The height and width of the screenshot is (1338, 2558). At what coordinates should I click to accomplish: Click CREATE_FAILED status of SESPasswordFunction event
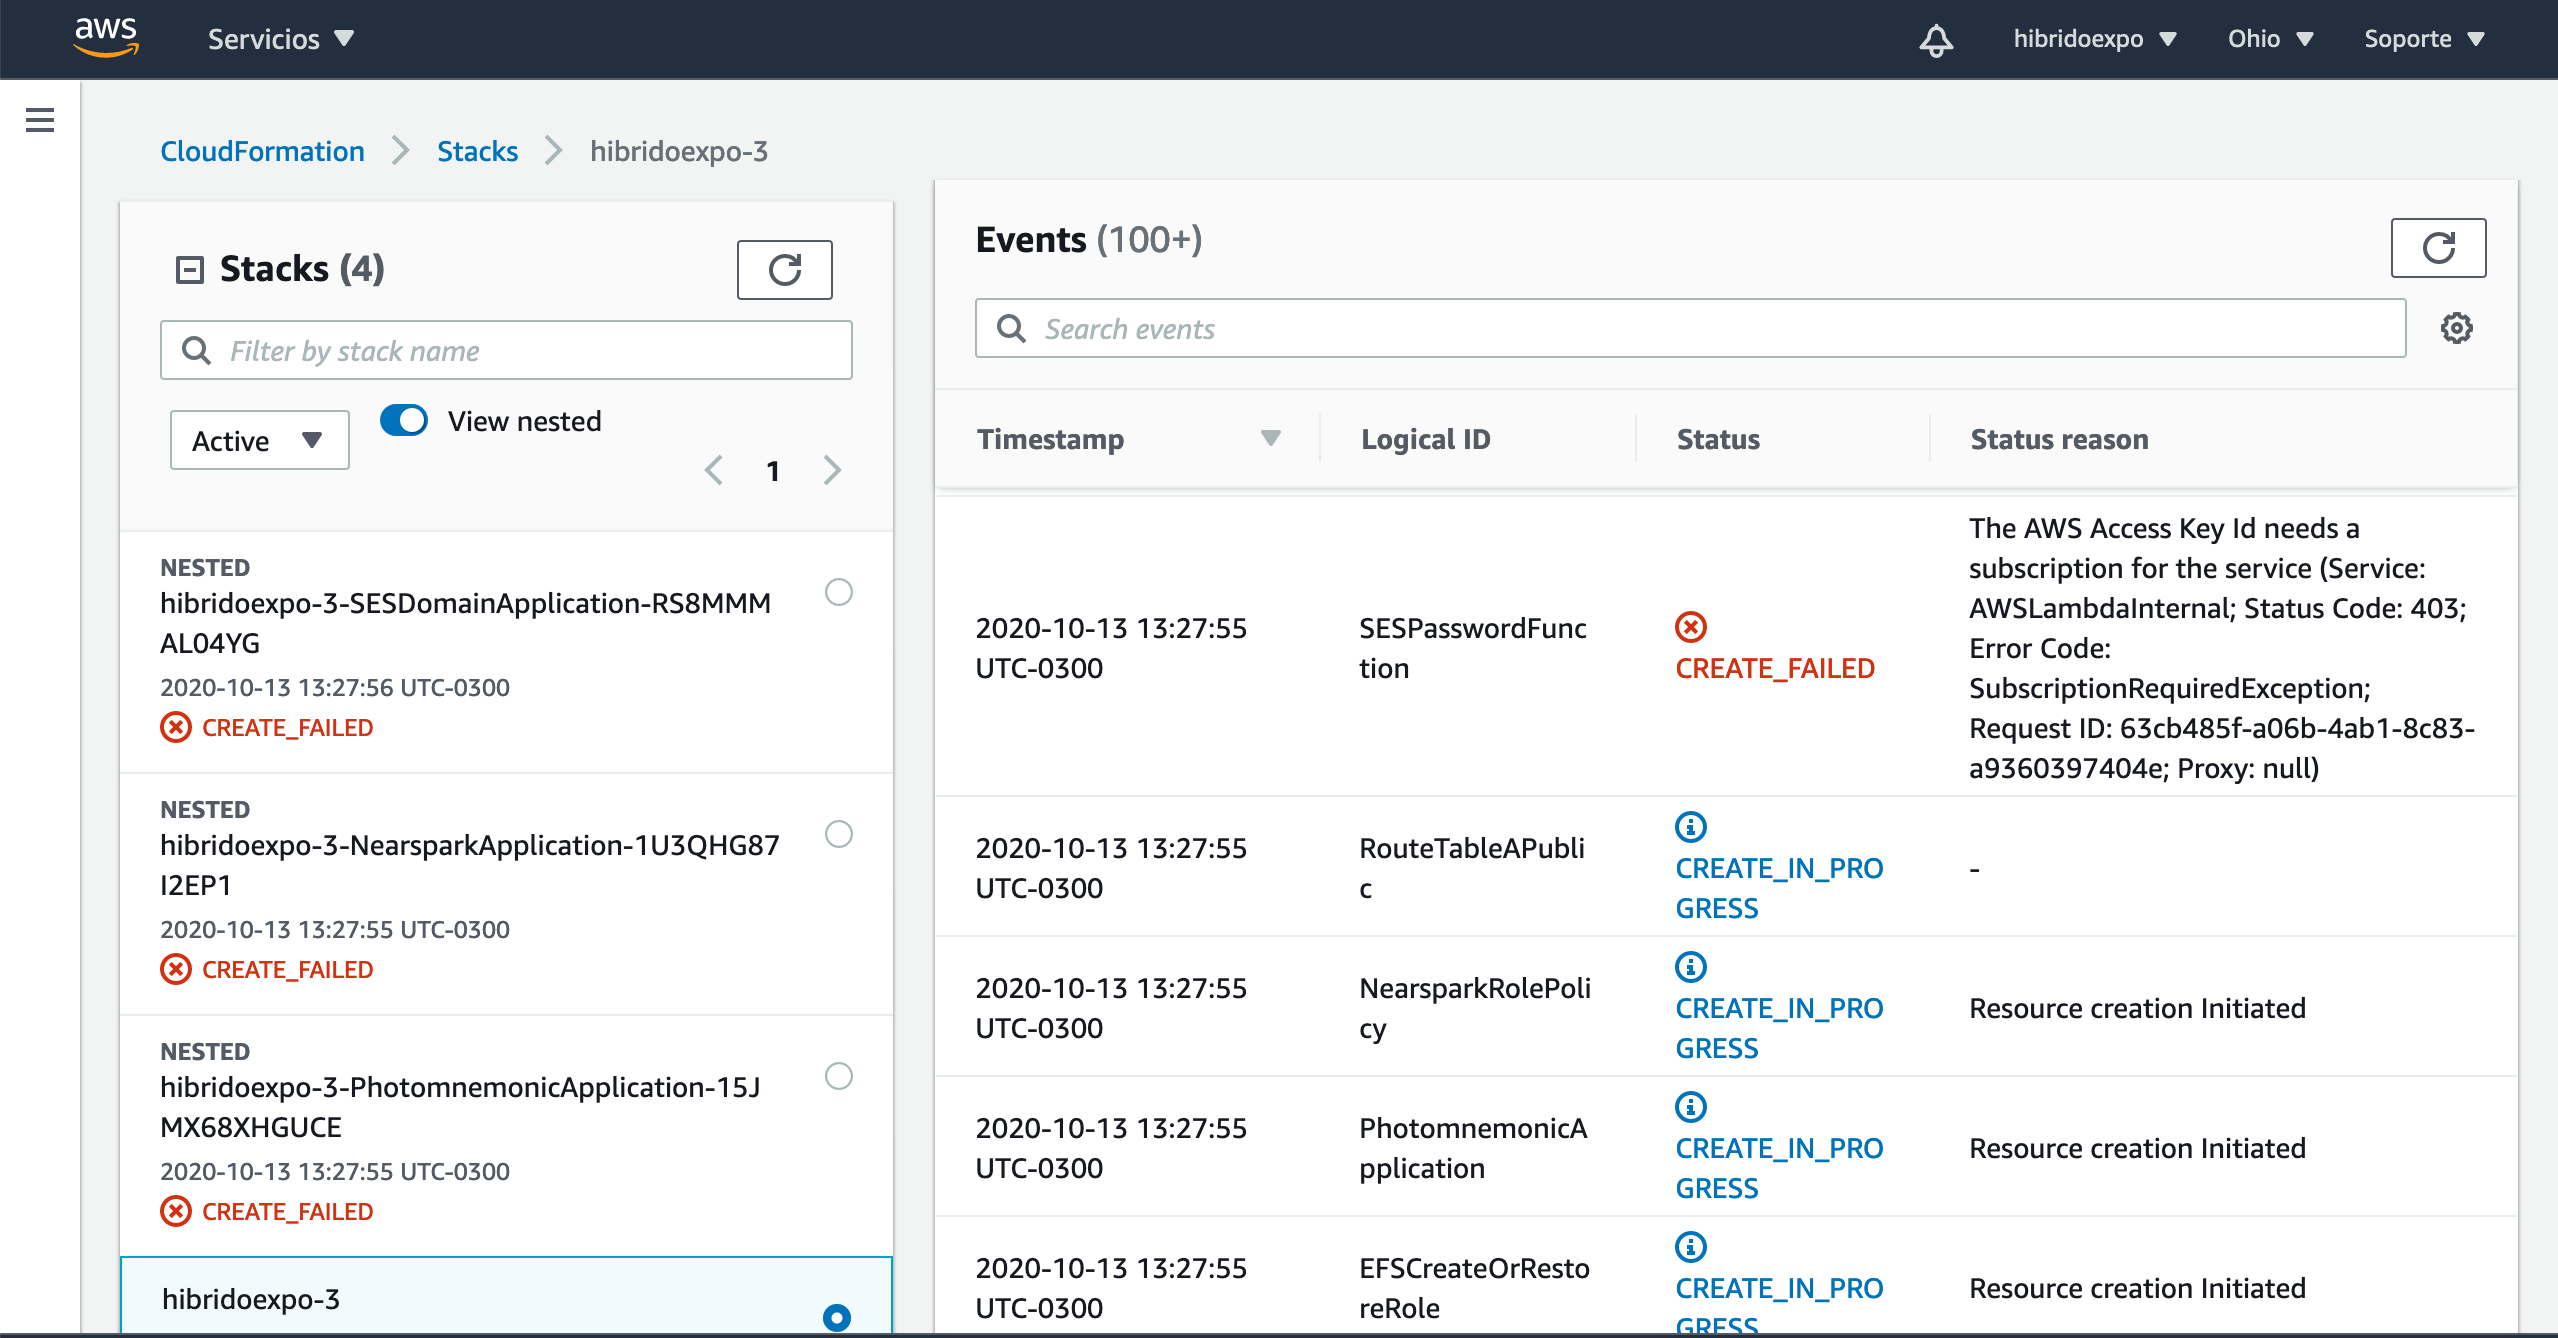point(1775,668)
